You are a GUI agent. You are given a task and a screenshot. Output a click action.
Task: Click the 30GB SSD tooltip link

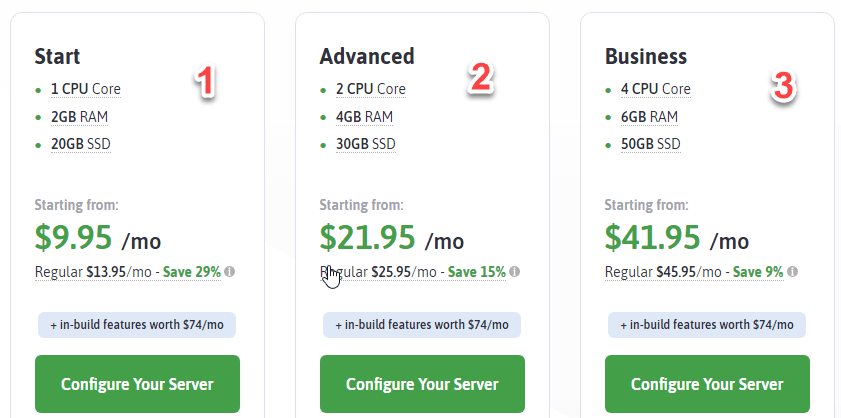click(366, 144)
